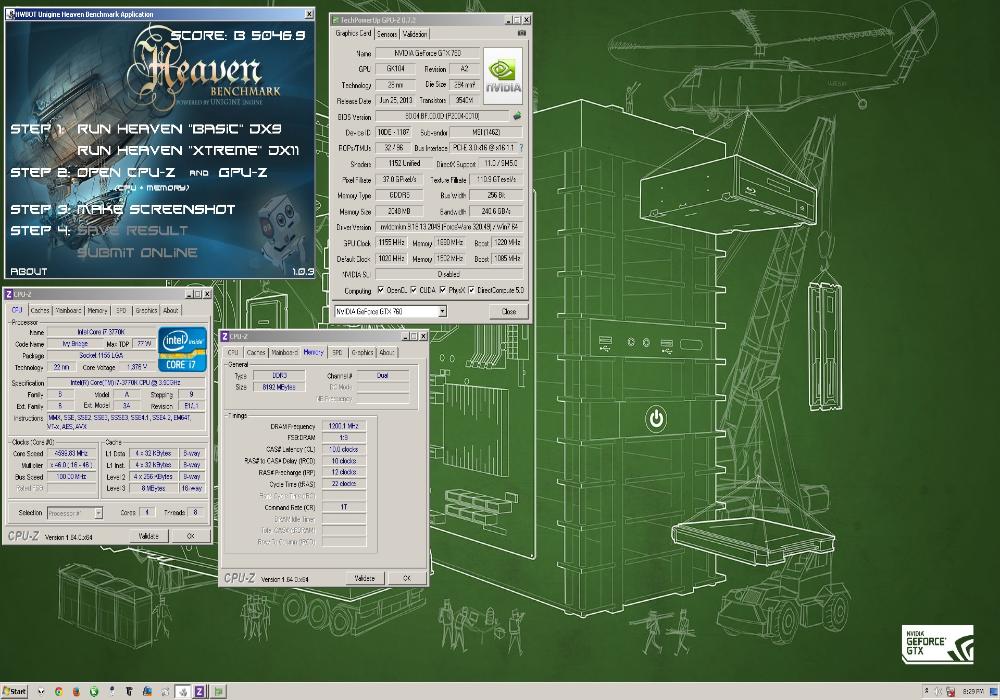1000x700 pixels.
Task: Click the green GPU-Z taskbar button
Action: (x=219, y=692)
